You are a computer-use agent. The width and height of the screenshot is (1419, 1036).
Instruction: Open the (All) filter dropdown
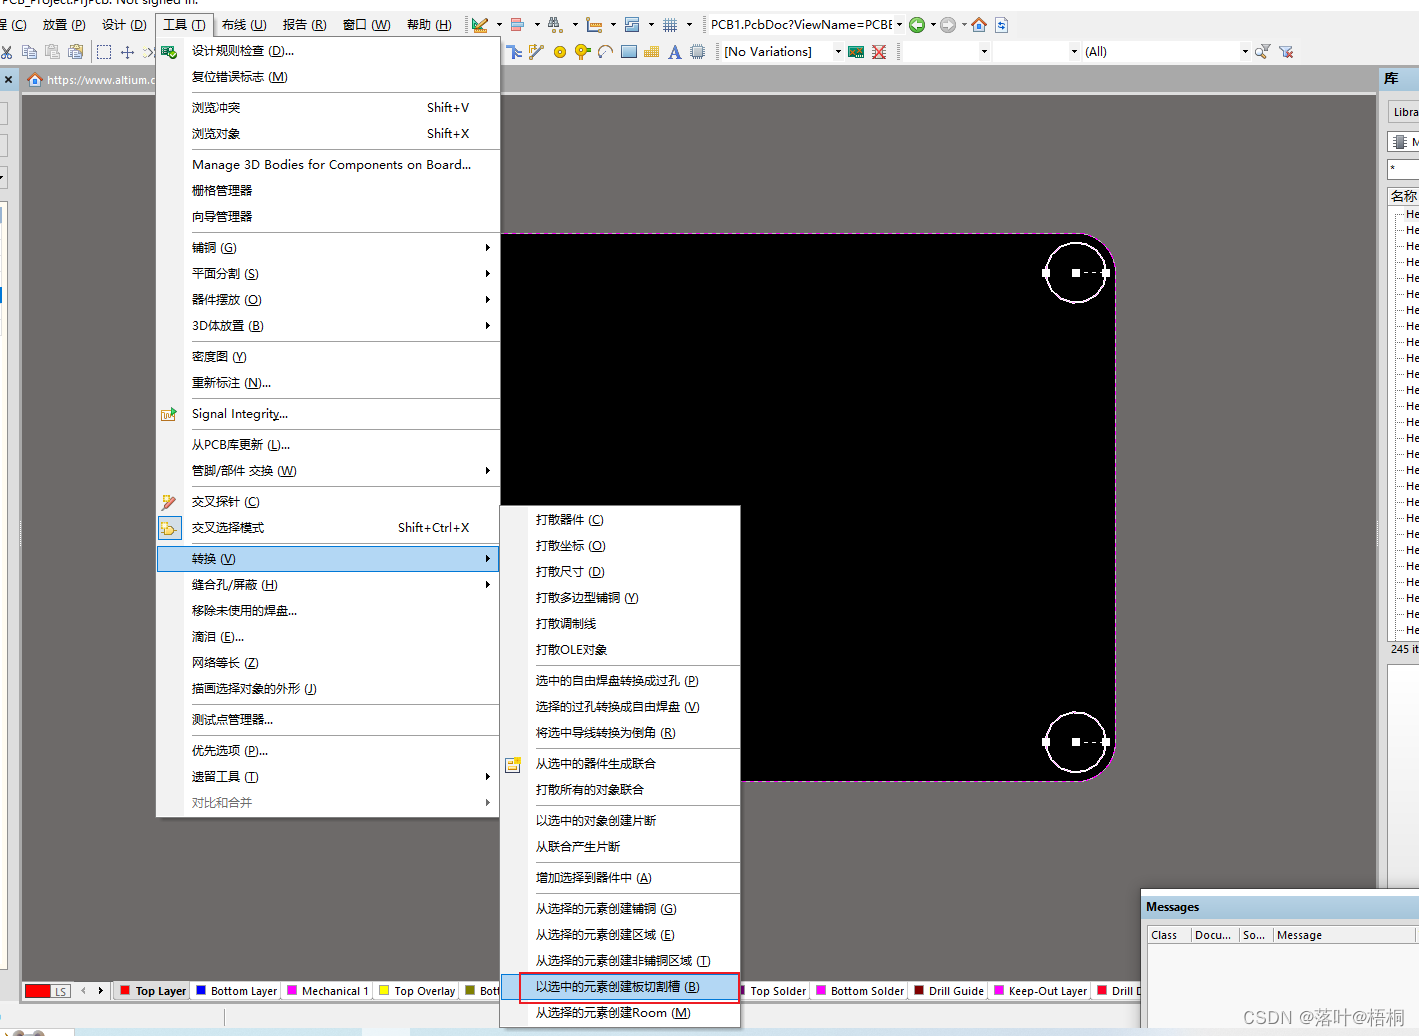coord(1245,52)
